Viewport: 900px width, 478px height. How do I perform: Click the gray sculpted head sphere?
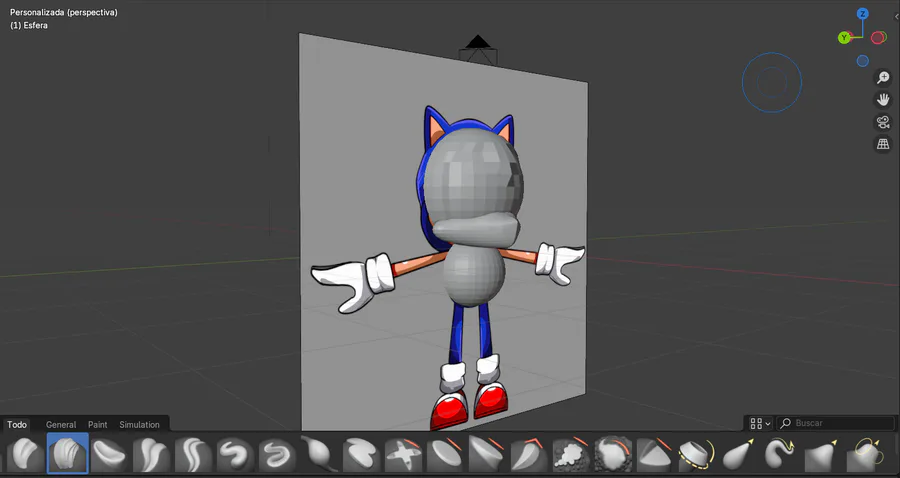(474, 174)
